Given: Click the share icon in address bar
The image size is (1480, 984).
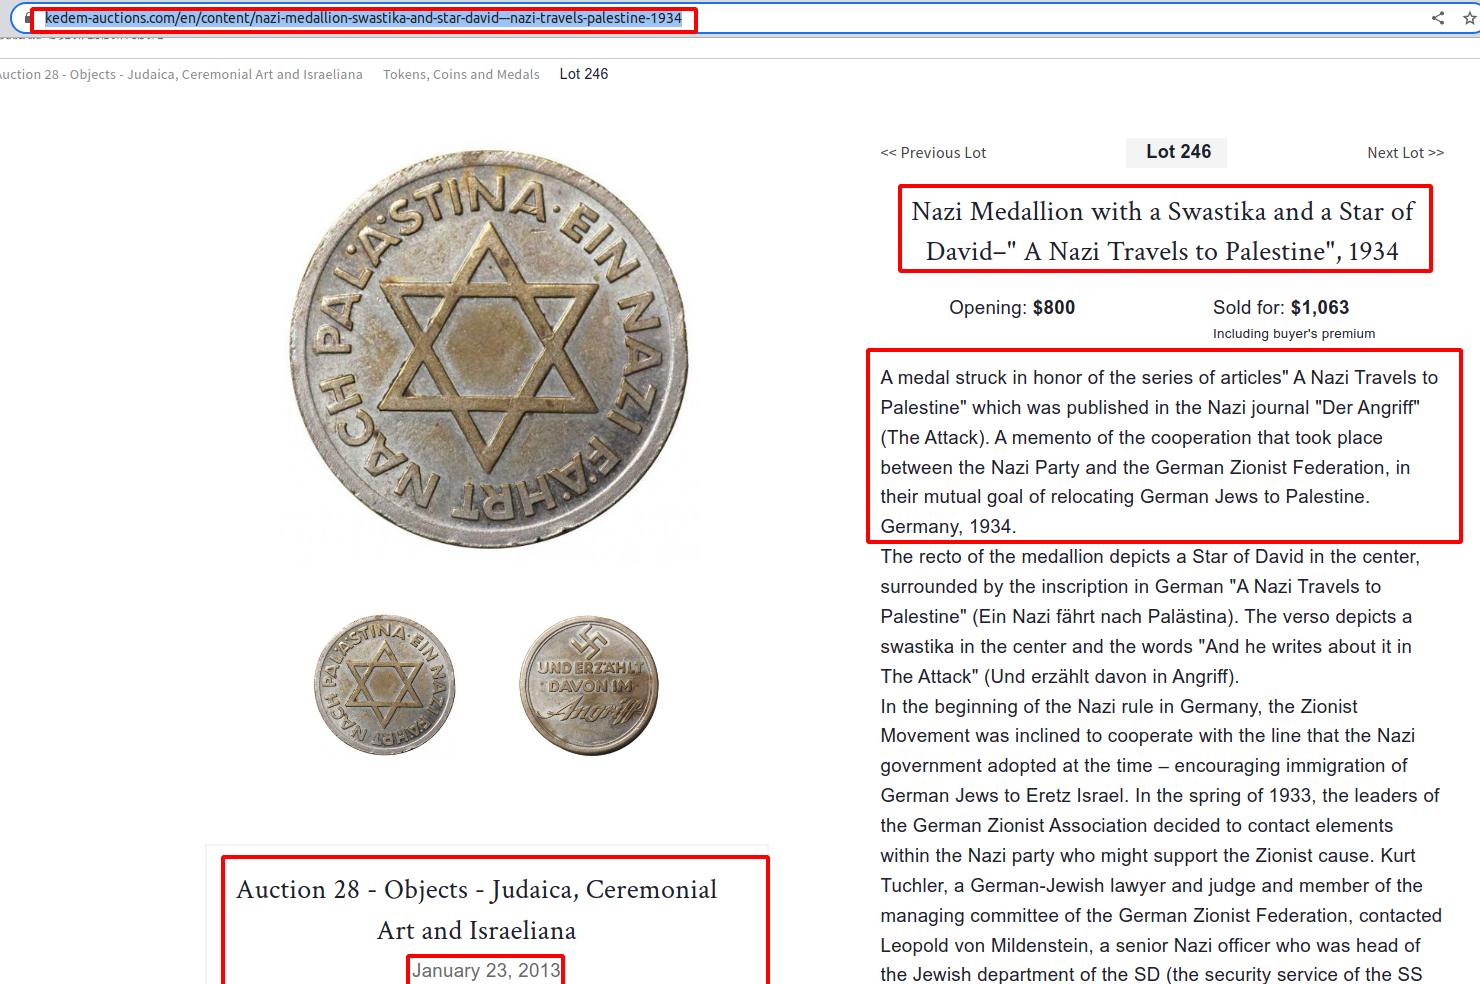Looking at the screenshot, I should 1438,18.
